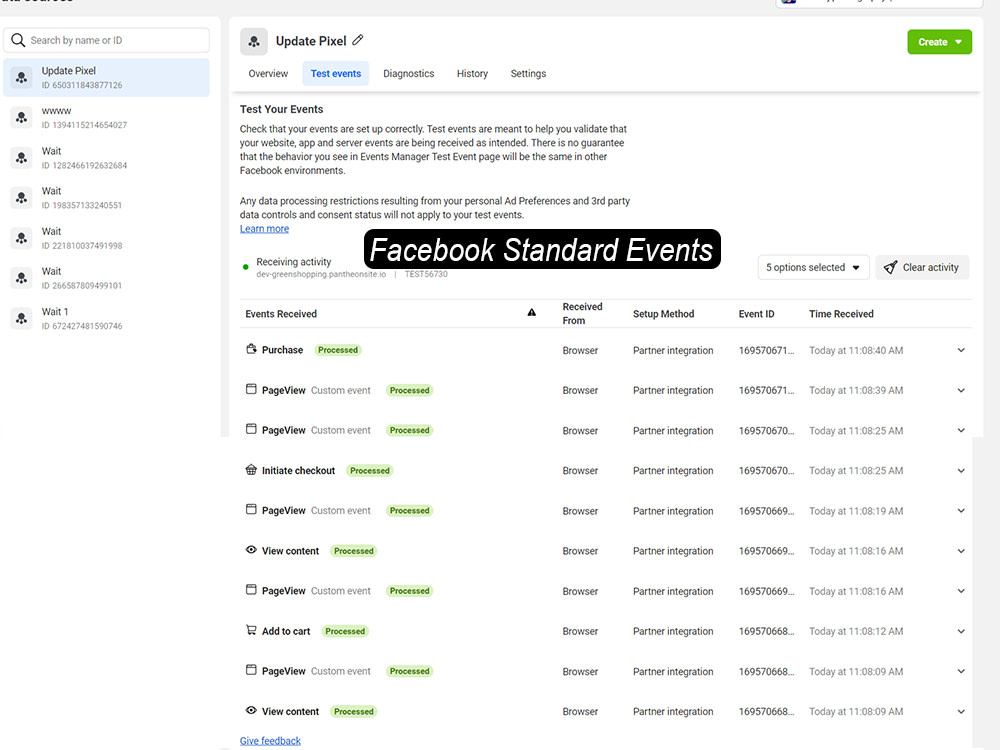Click the page icon of 11:08:19 PageView
The height and width of the screenshot is (750, 1000).
coord(251,510)
